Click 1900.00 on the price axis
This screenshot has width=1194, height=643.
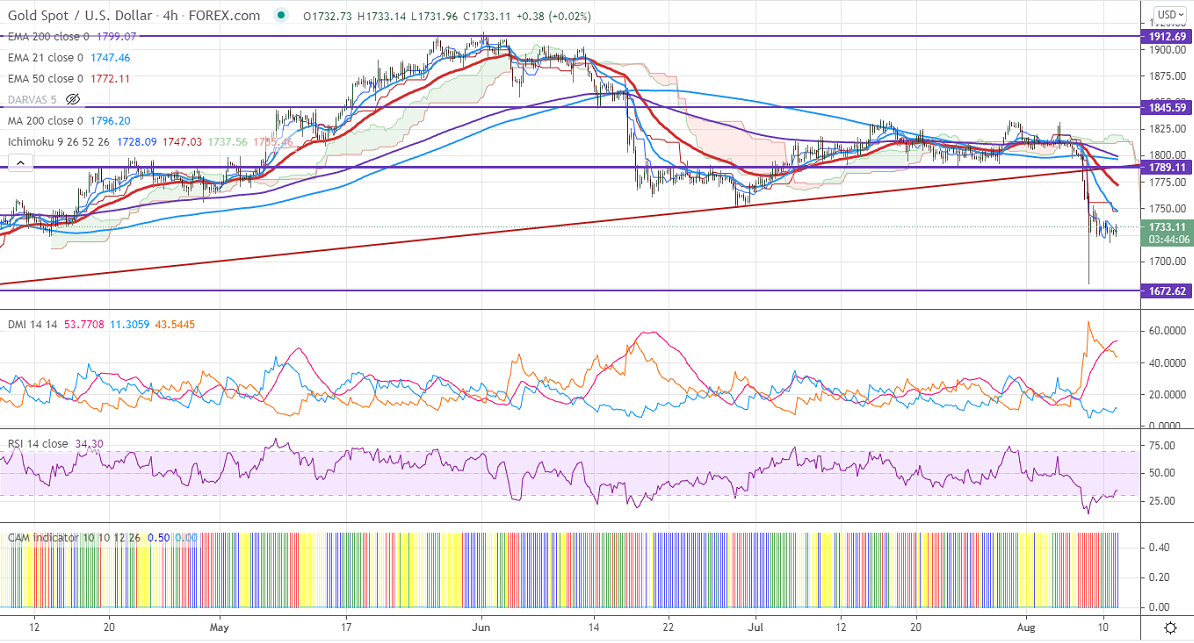[1168, 50]
